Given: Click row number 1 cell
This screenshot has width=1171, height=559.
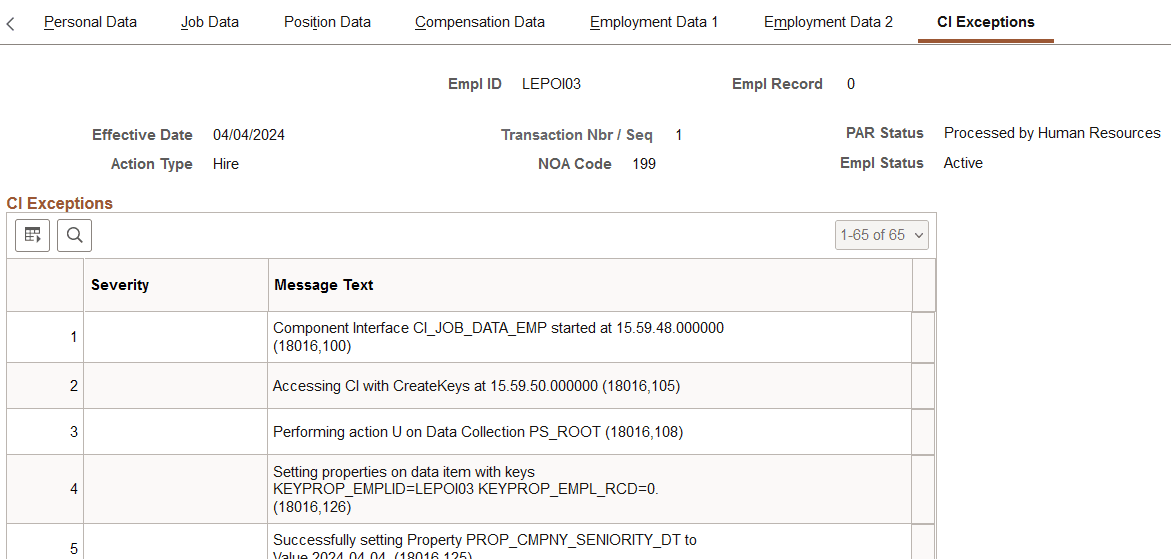Looking at the screenshot, I should [45, 337].
